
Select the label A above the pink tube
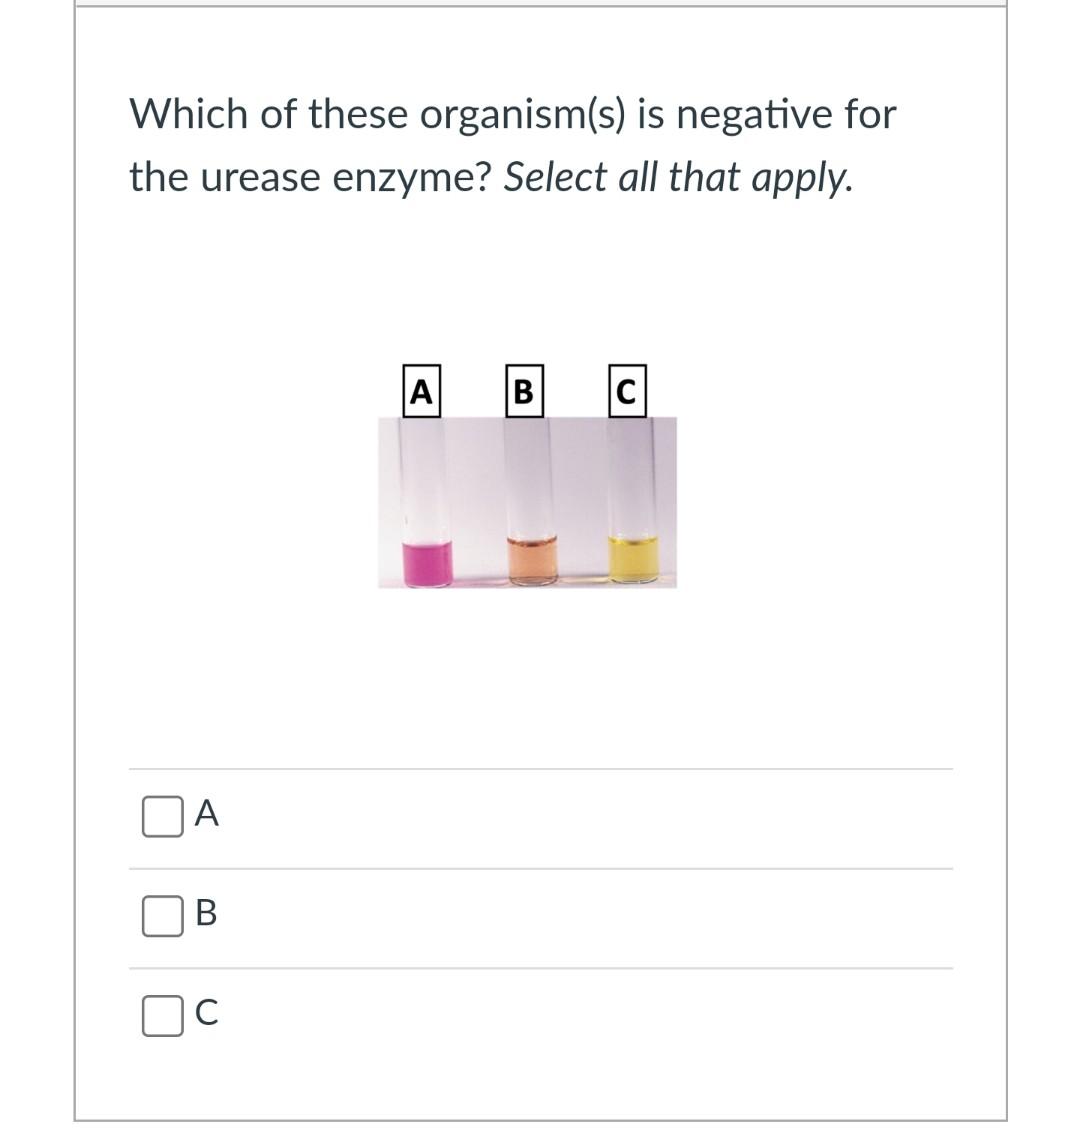(422, 390)
